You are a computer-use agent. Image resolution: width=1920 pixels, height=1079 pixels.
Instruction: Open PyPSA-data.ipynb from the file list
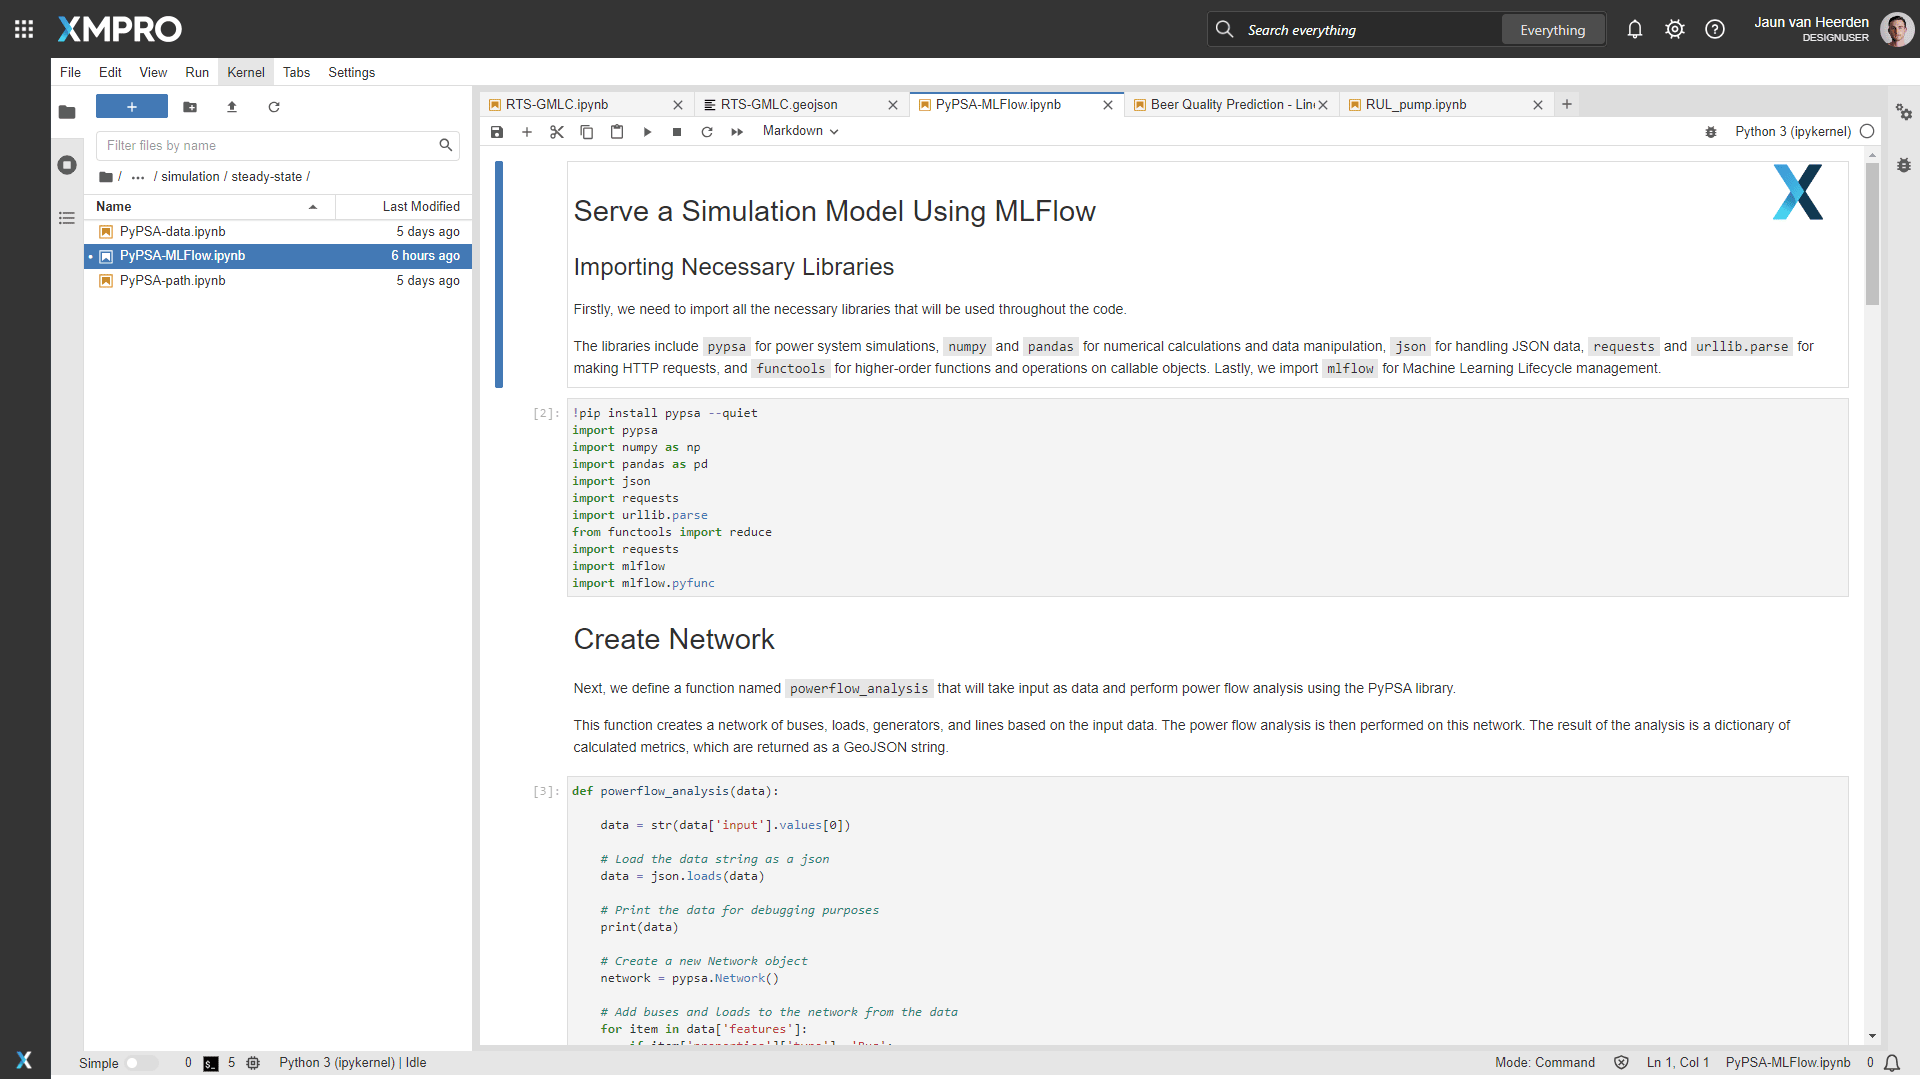(173, 232)
